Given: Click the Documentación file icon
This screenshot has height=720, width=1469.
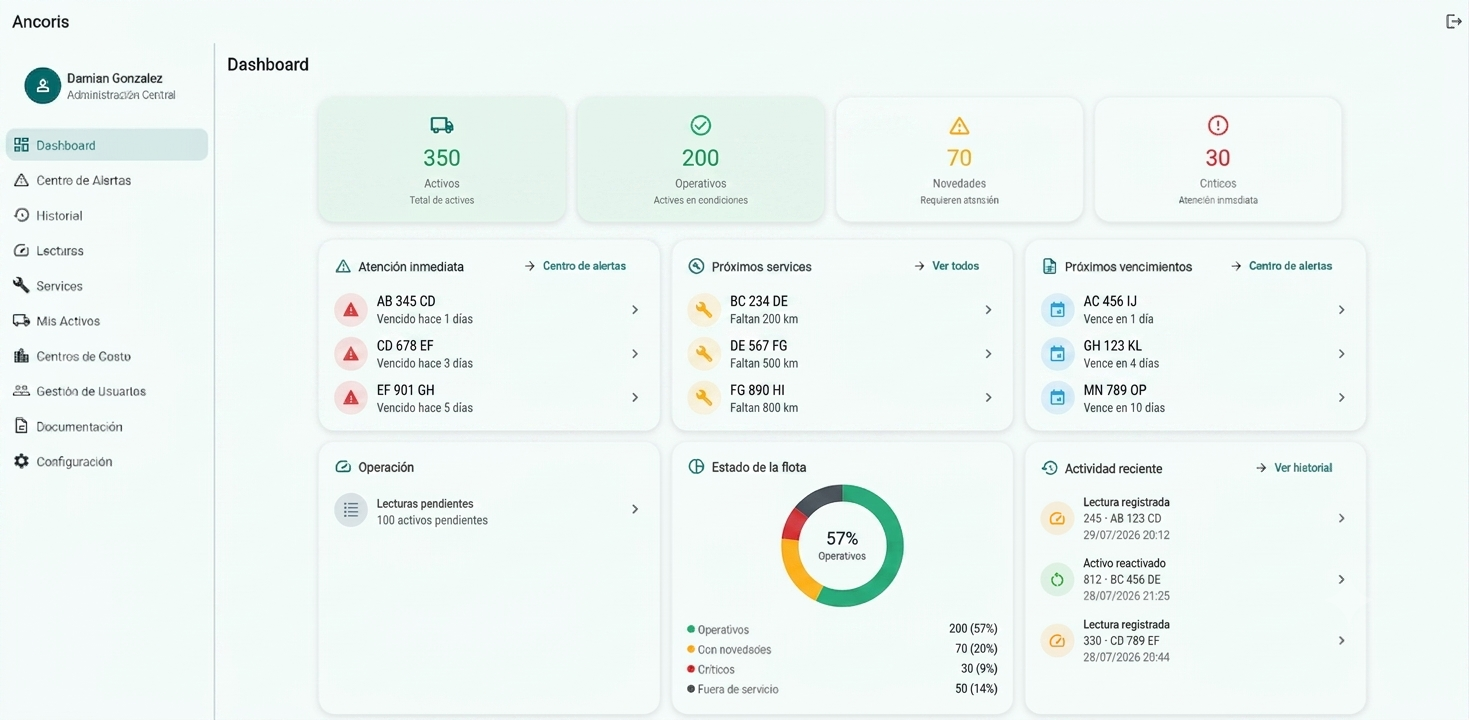Looking at the screenshot, I should pos(21,426).
